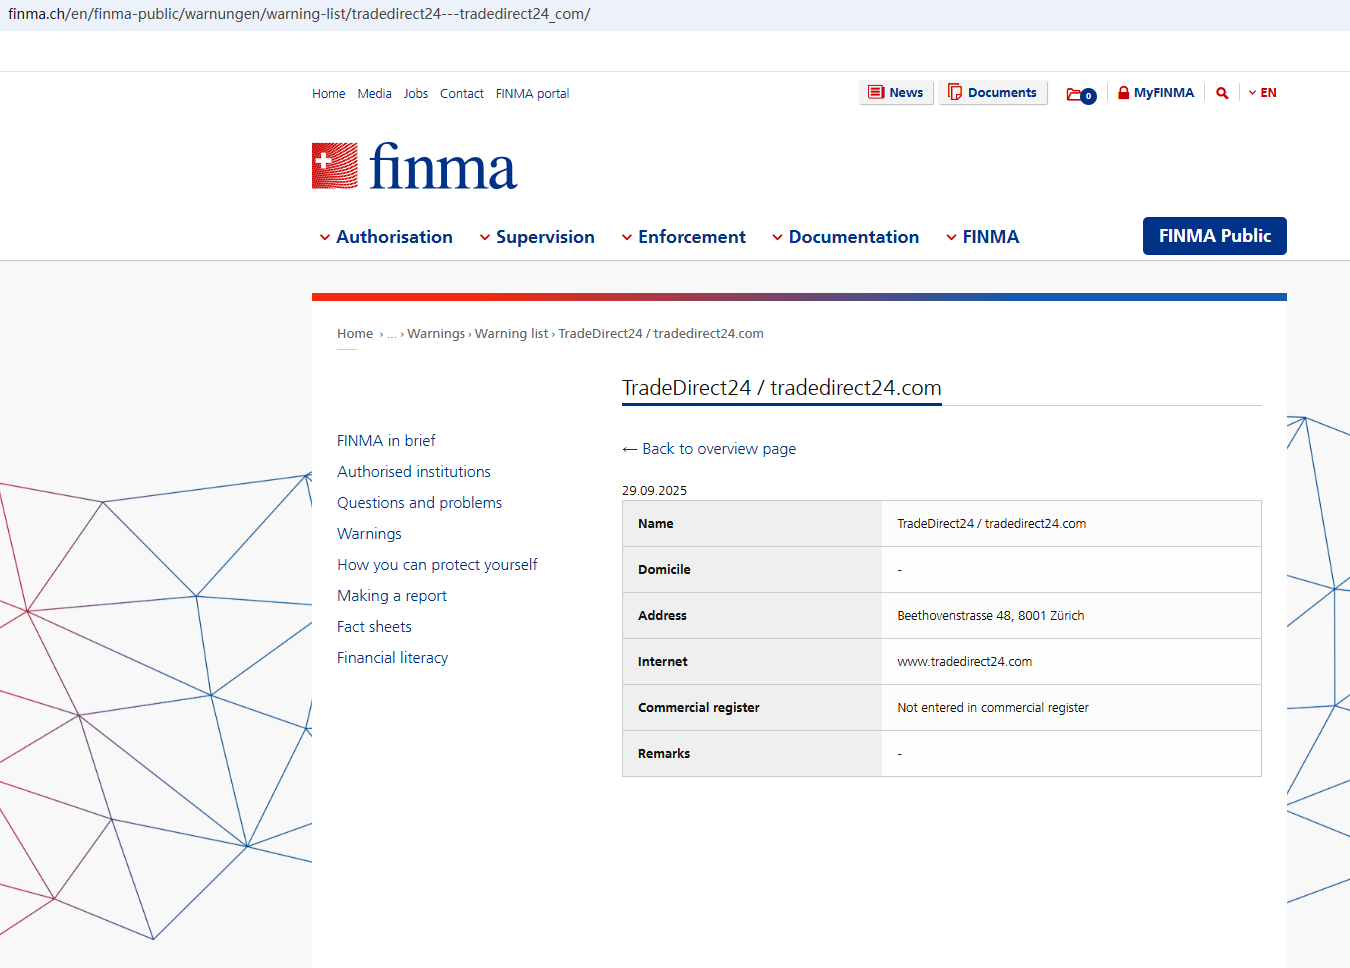Click Warning list in the breadcrumb
This screenshot has width=1350, height=968.
[x=511, y=334]
